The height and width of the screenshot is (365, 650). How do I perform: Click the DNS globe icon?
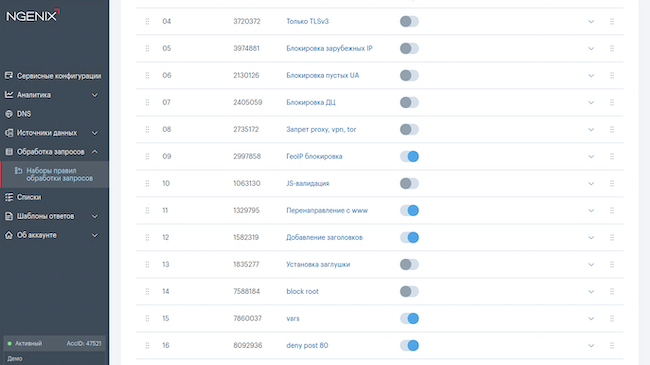click(9, 114)
